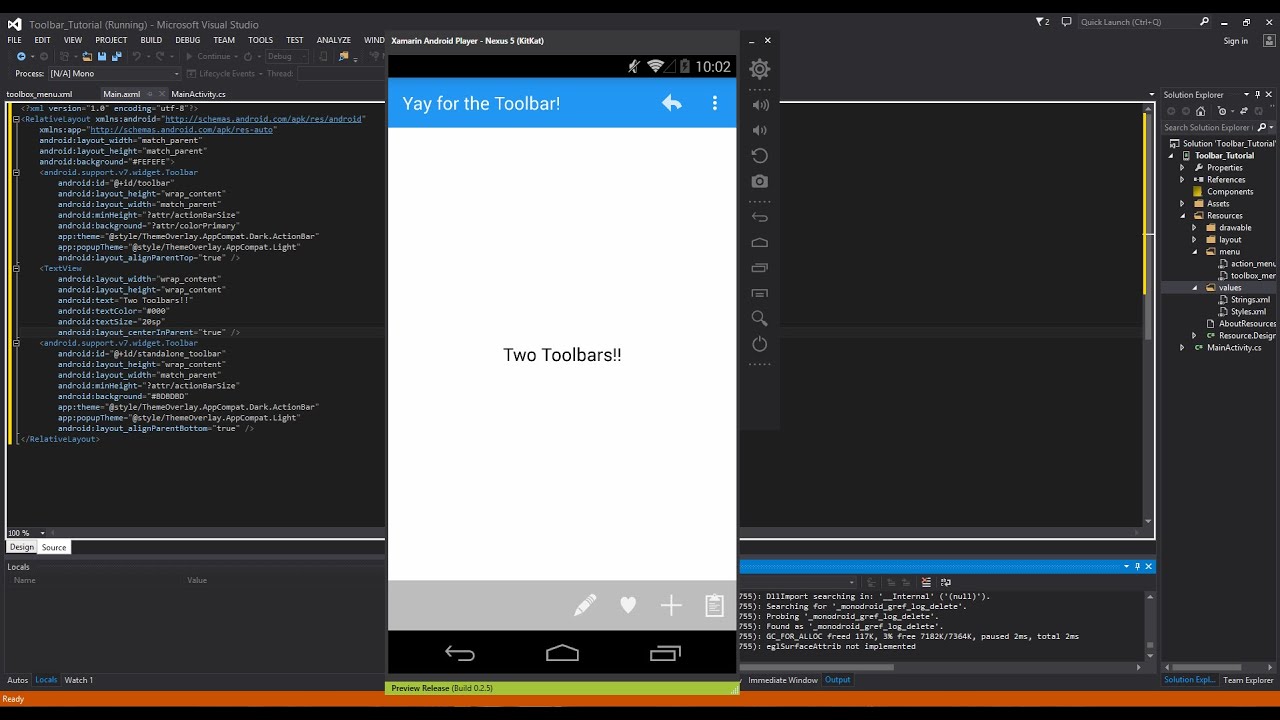This screenshot has height=720, width=1280.
Task: Toggle auto-hide pin on the Output pane
Action: (1137, 566)
